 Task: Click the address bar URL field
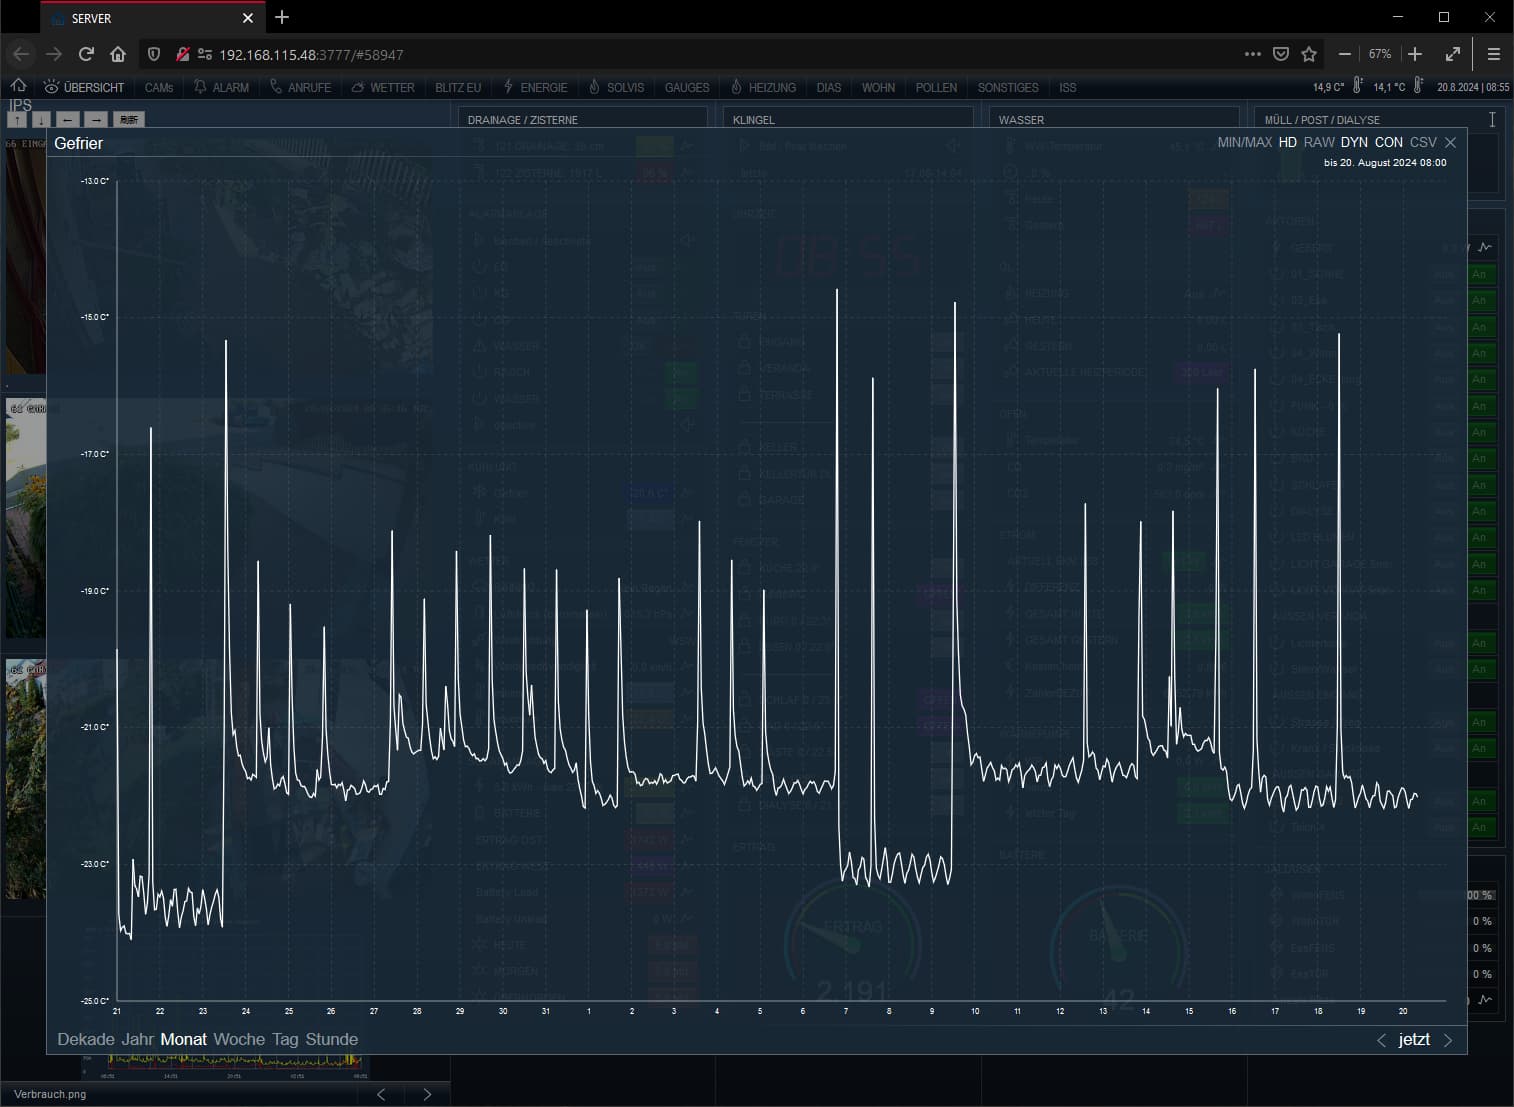(700, 54)
